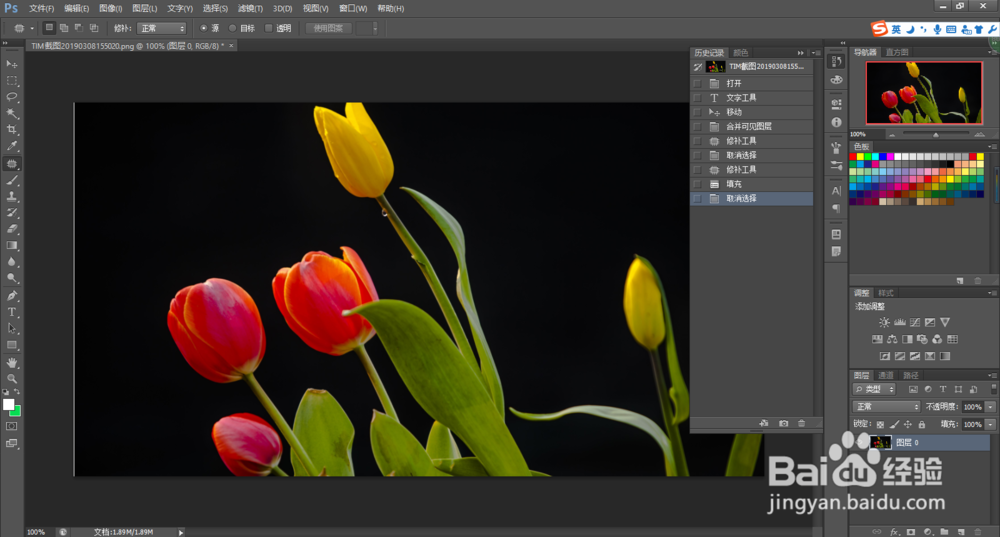Select the Patch tool in the toolbox
The image size is (1000, 537).
(11, 164)
